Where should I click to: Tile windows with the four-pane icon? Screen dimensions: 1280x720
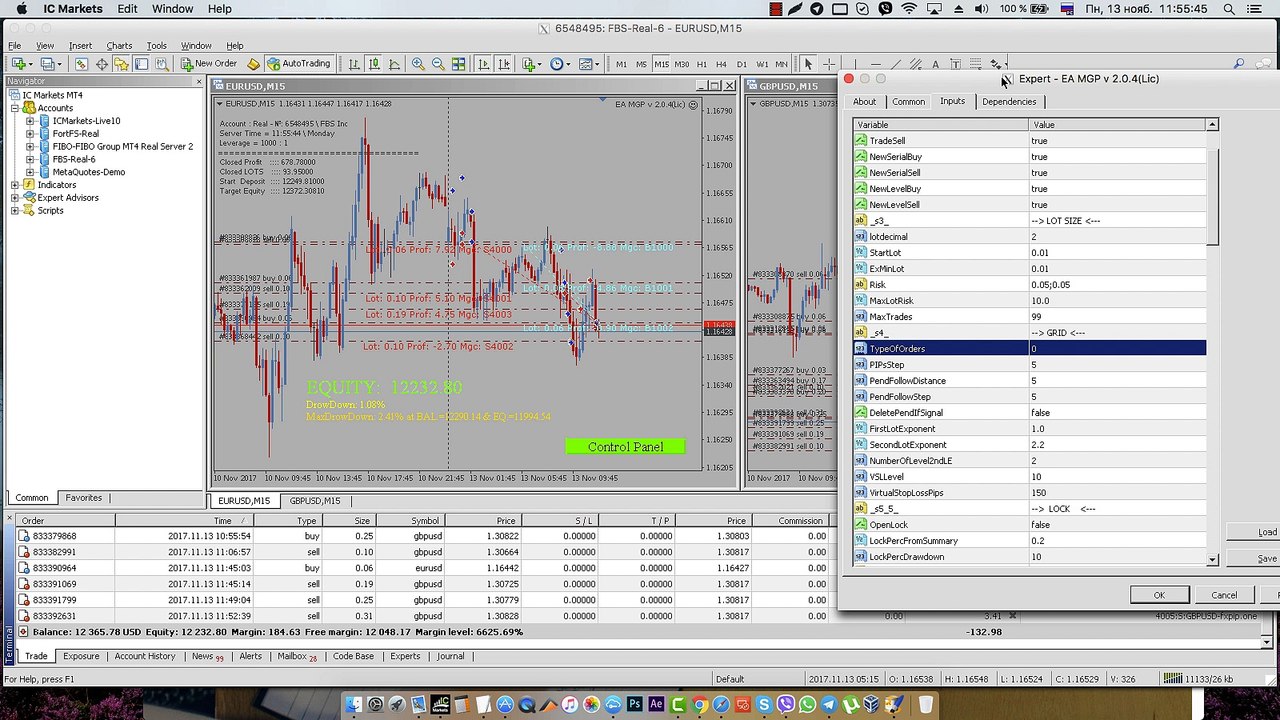458,64
